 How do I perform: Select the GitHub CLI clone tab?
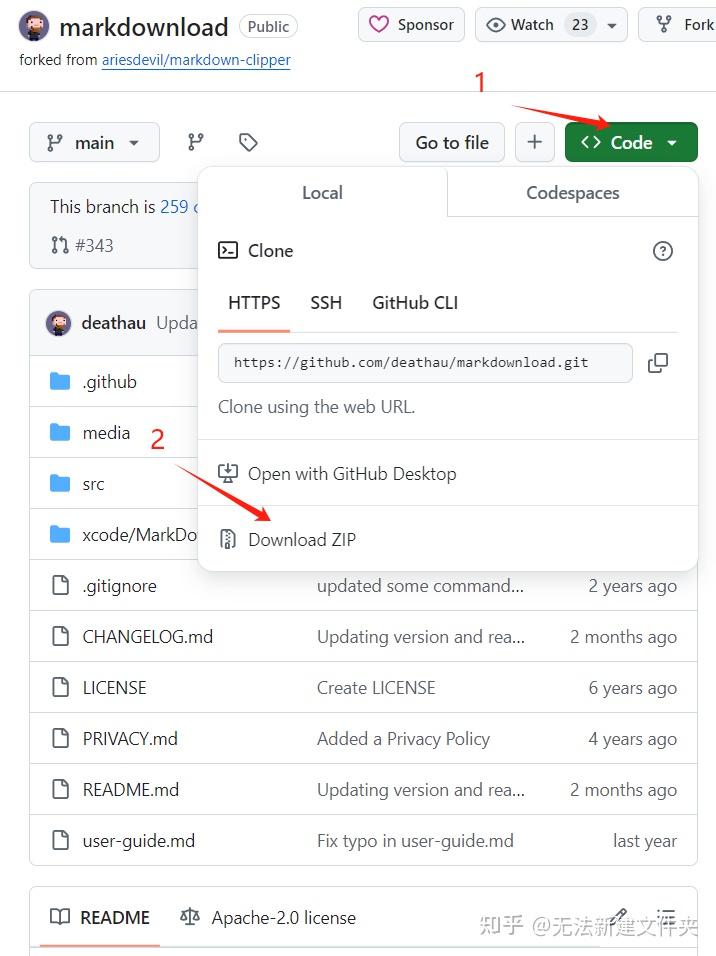[415, 303]
